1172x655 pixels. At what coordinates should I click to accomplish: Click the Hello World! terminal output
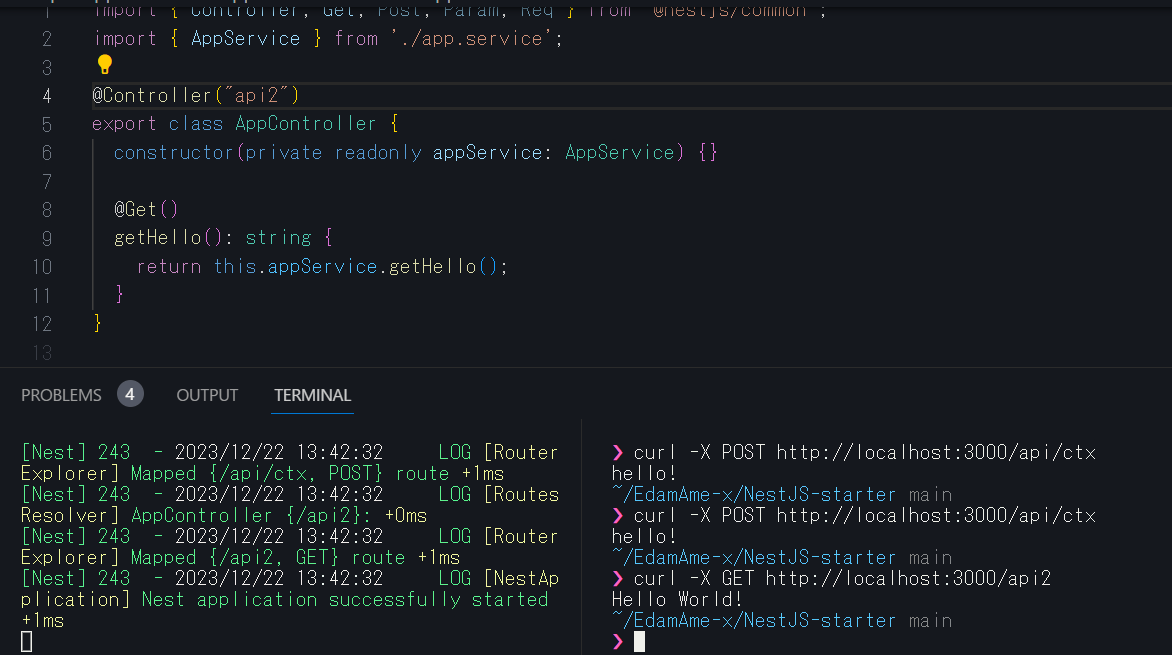676,599
